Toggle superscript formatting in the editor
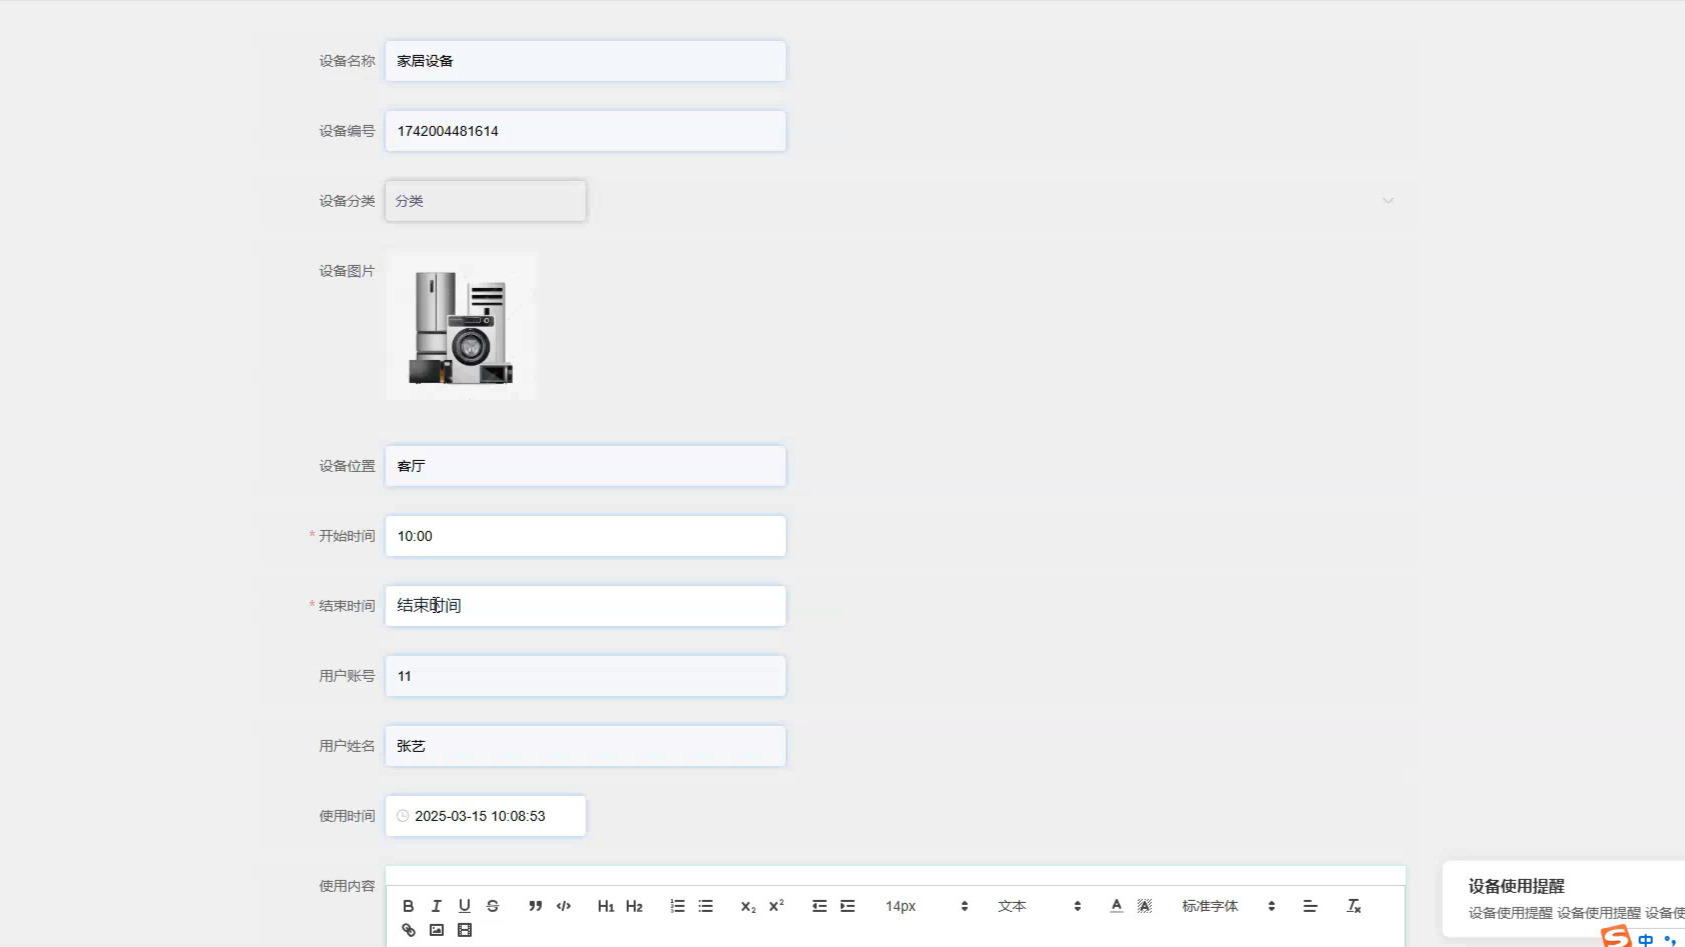This screenshot has width=1685, height=947. tap(776, 906)
